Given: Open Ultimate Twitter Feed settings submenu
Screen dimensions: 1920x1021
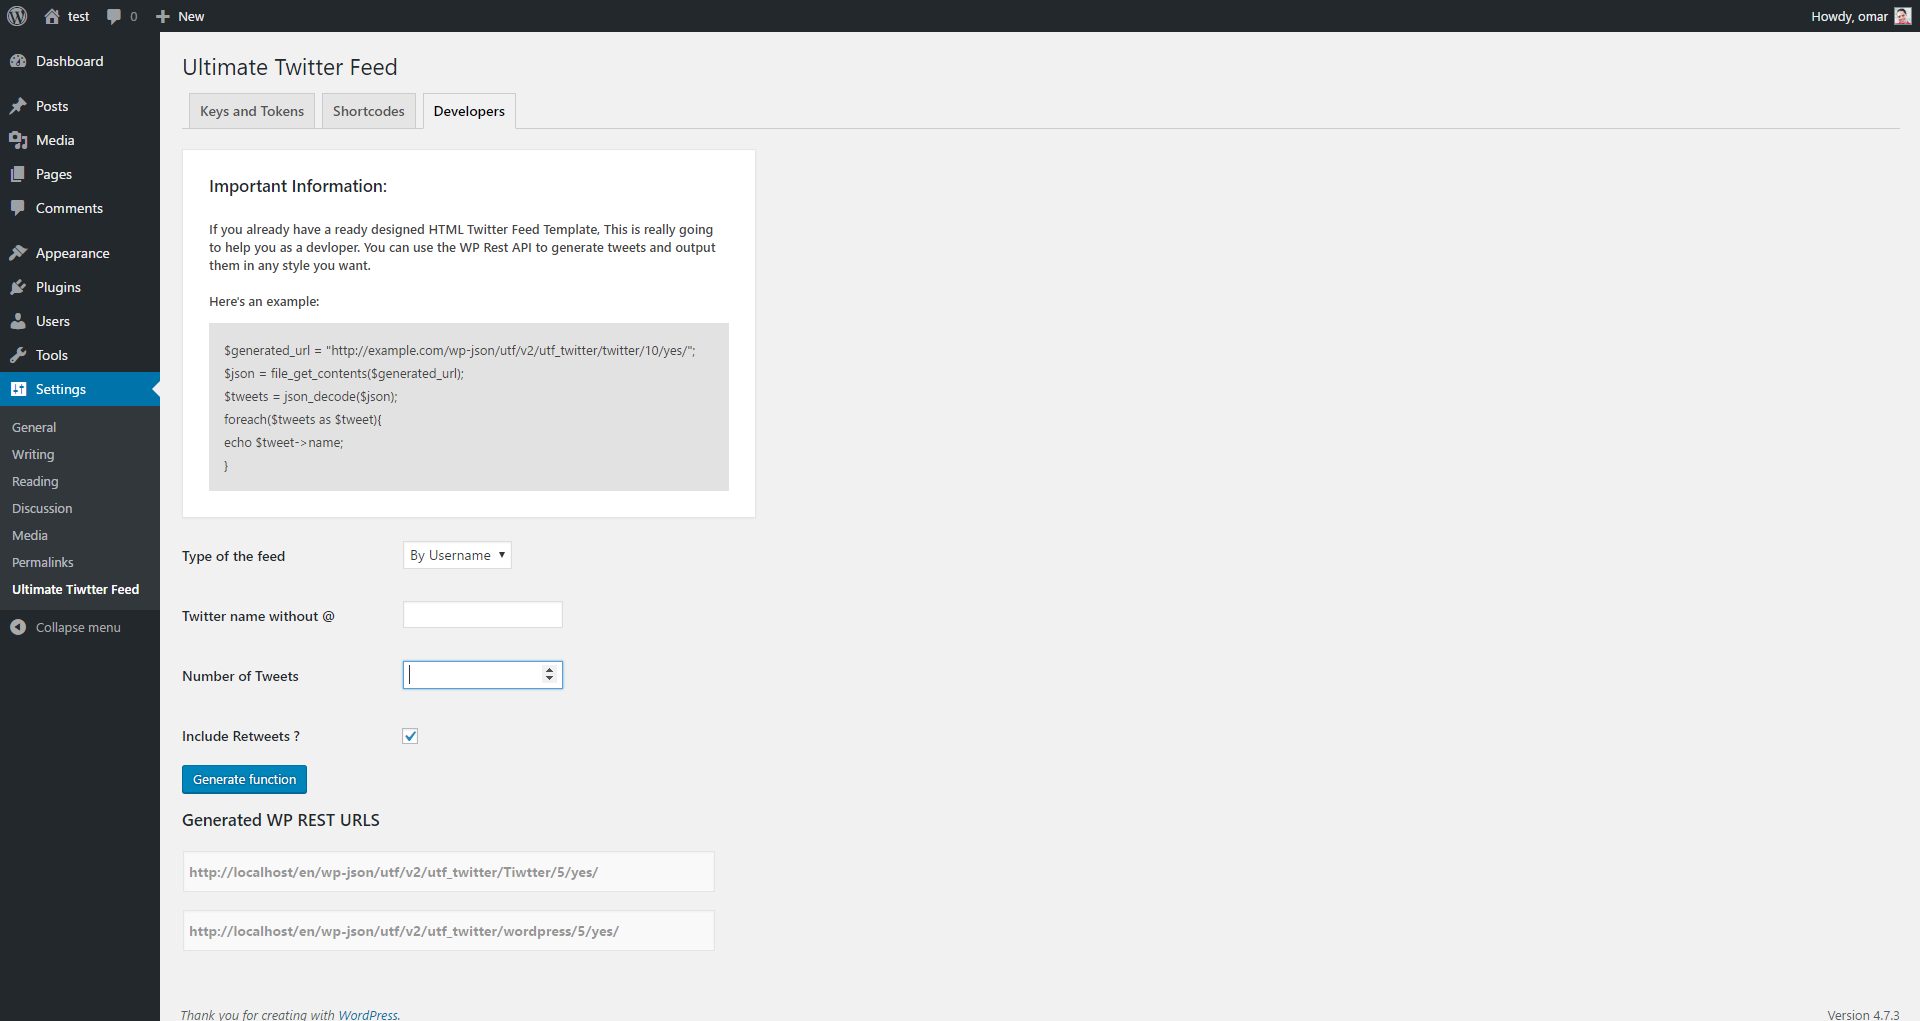Looking at the screenshot, I should point(76,589).
